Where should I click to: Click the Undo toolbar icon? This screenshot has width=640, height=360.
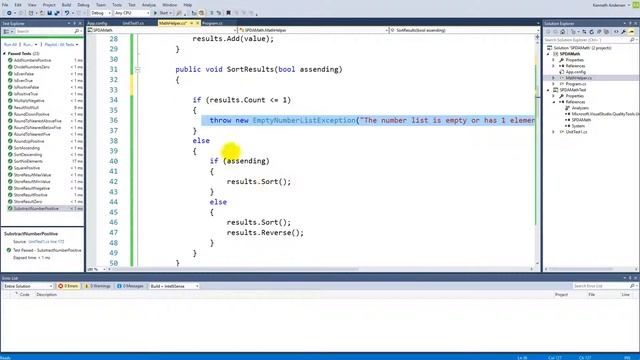point(67,13)
